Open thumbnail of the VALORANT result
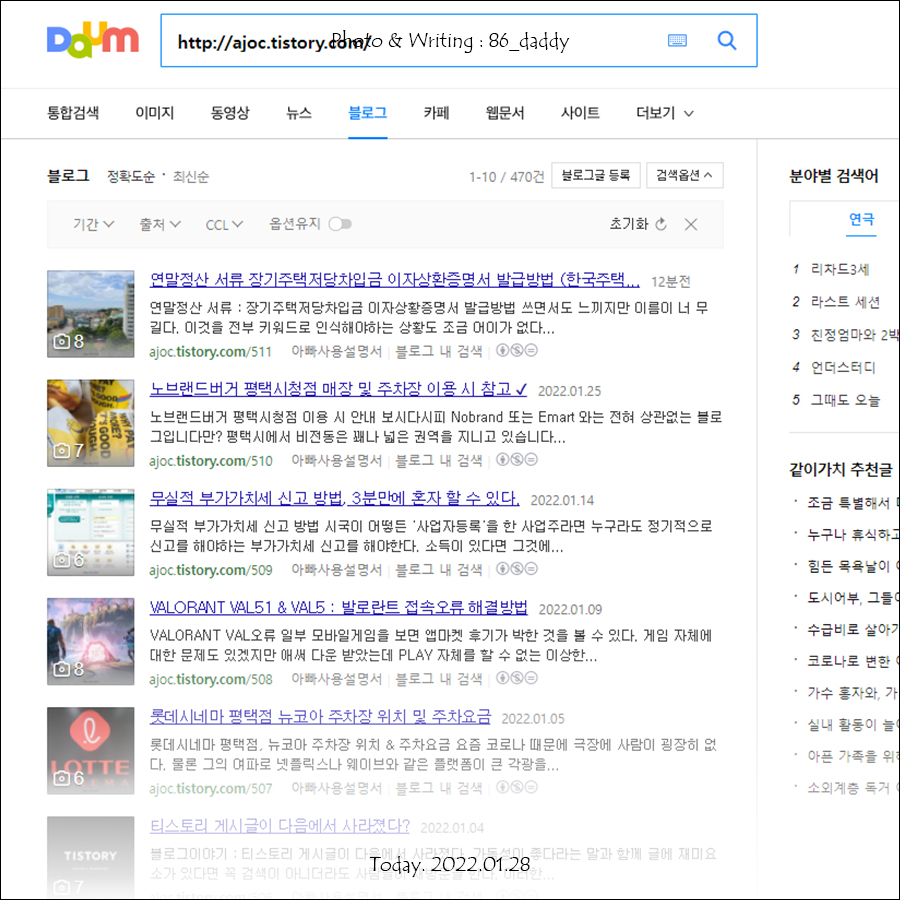 [x=91, y=641]
